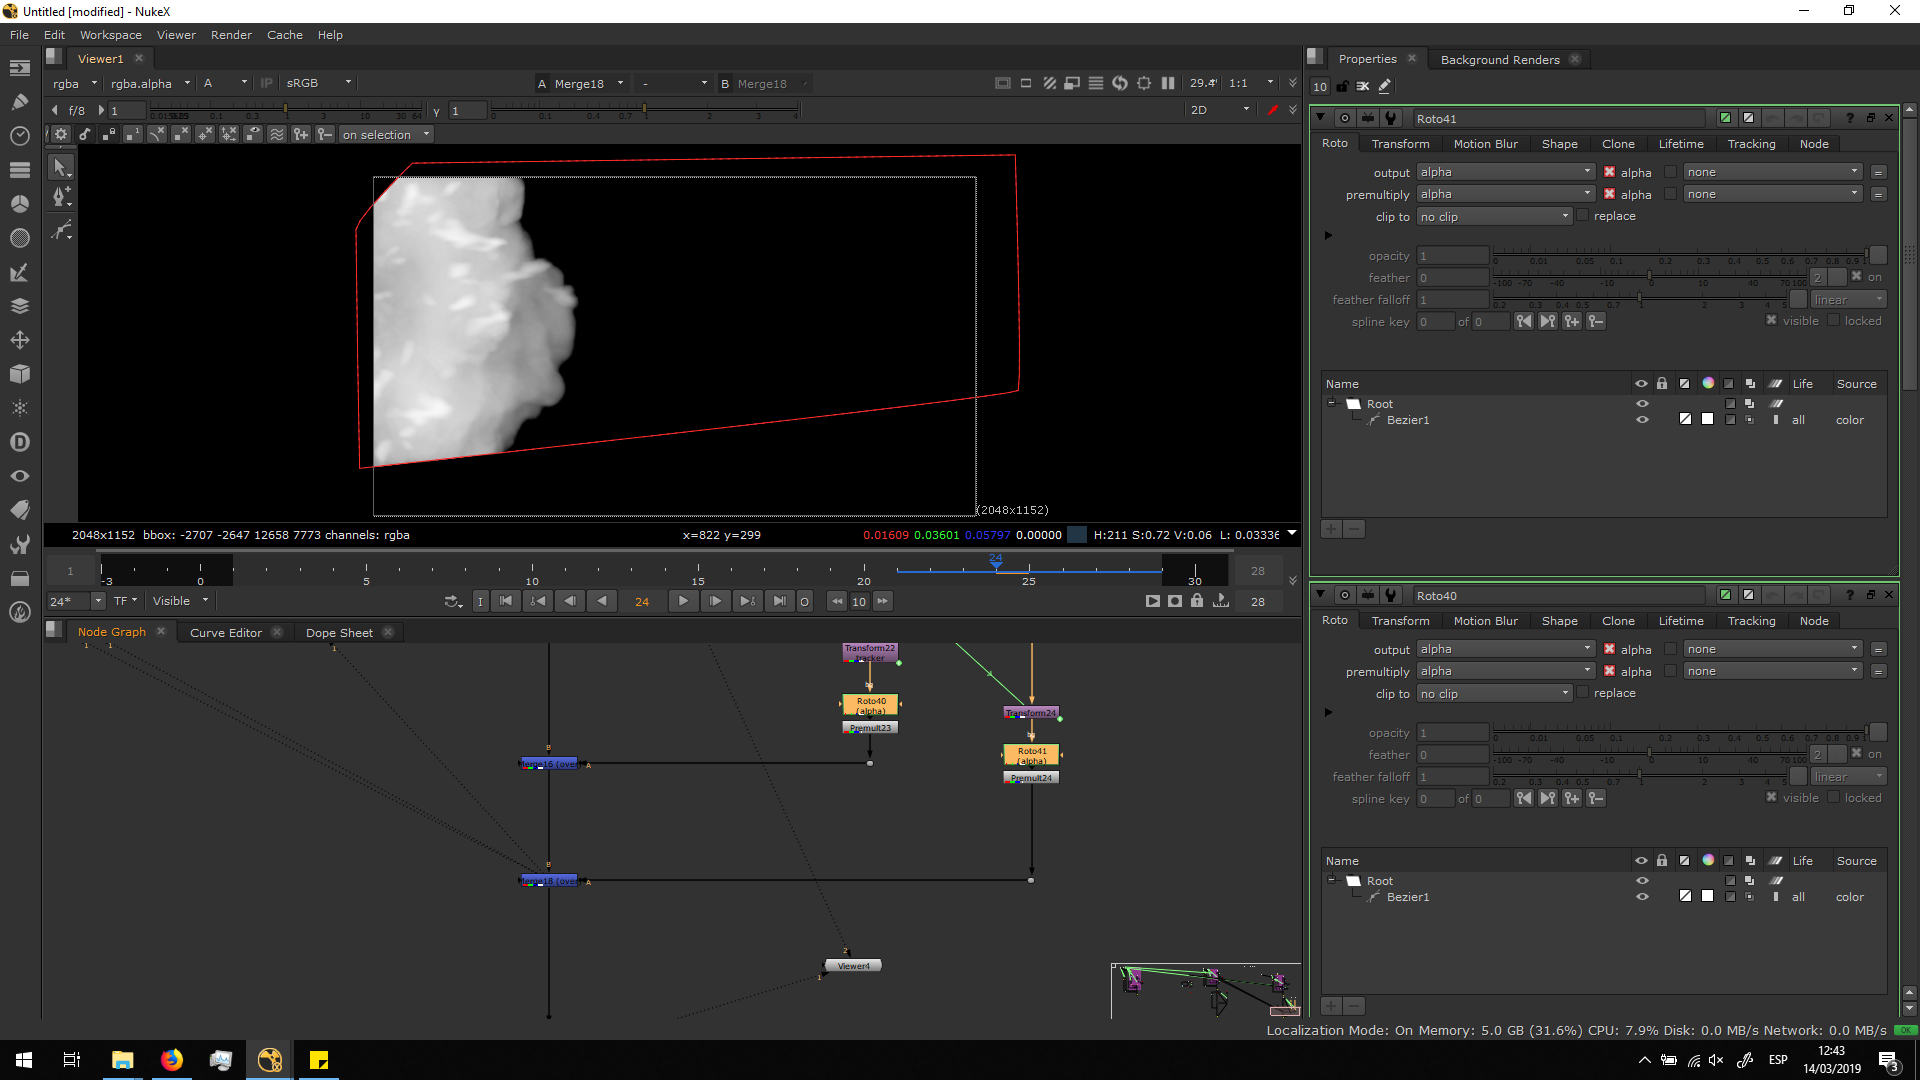Open the Render menu
1920x1080 pixels.
(231, 35)
